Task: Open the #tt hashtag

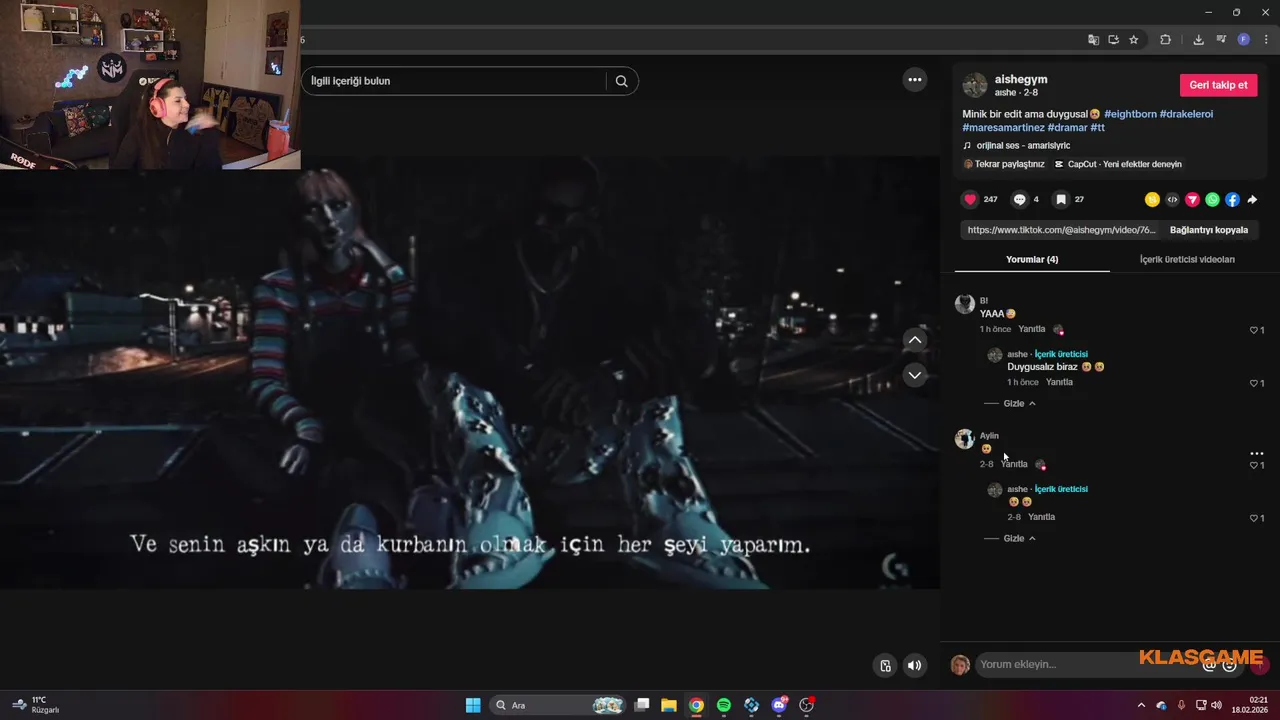Action: coord(1097,127)
